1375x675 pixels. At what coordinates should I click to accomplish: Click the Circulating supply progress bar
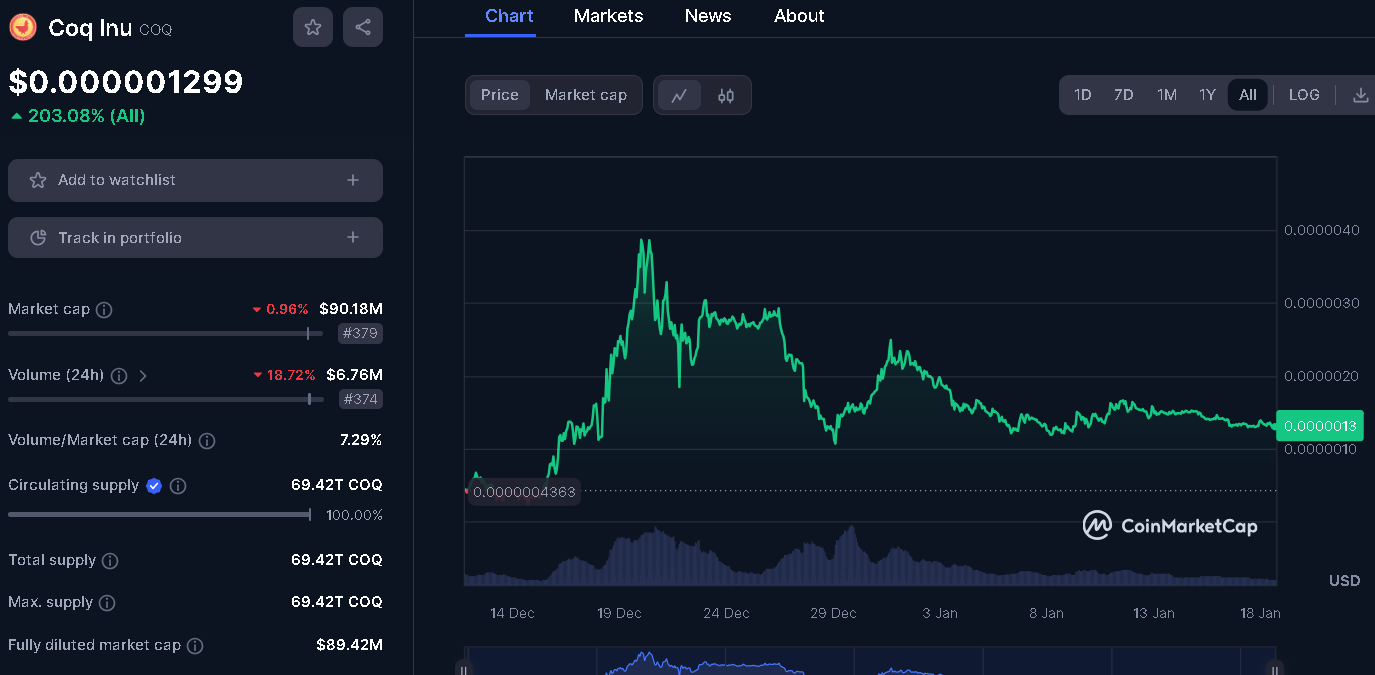point(160,515)
